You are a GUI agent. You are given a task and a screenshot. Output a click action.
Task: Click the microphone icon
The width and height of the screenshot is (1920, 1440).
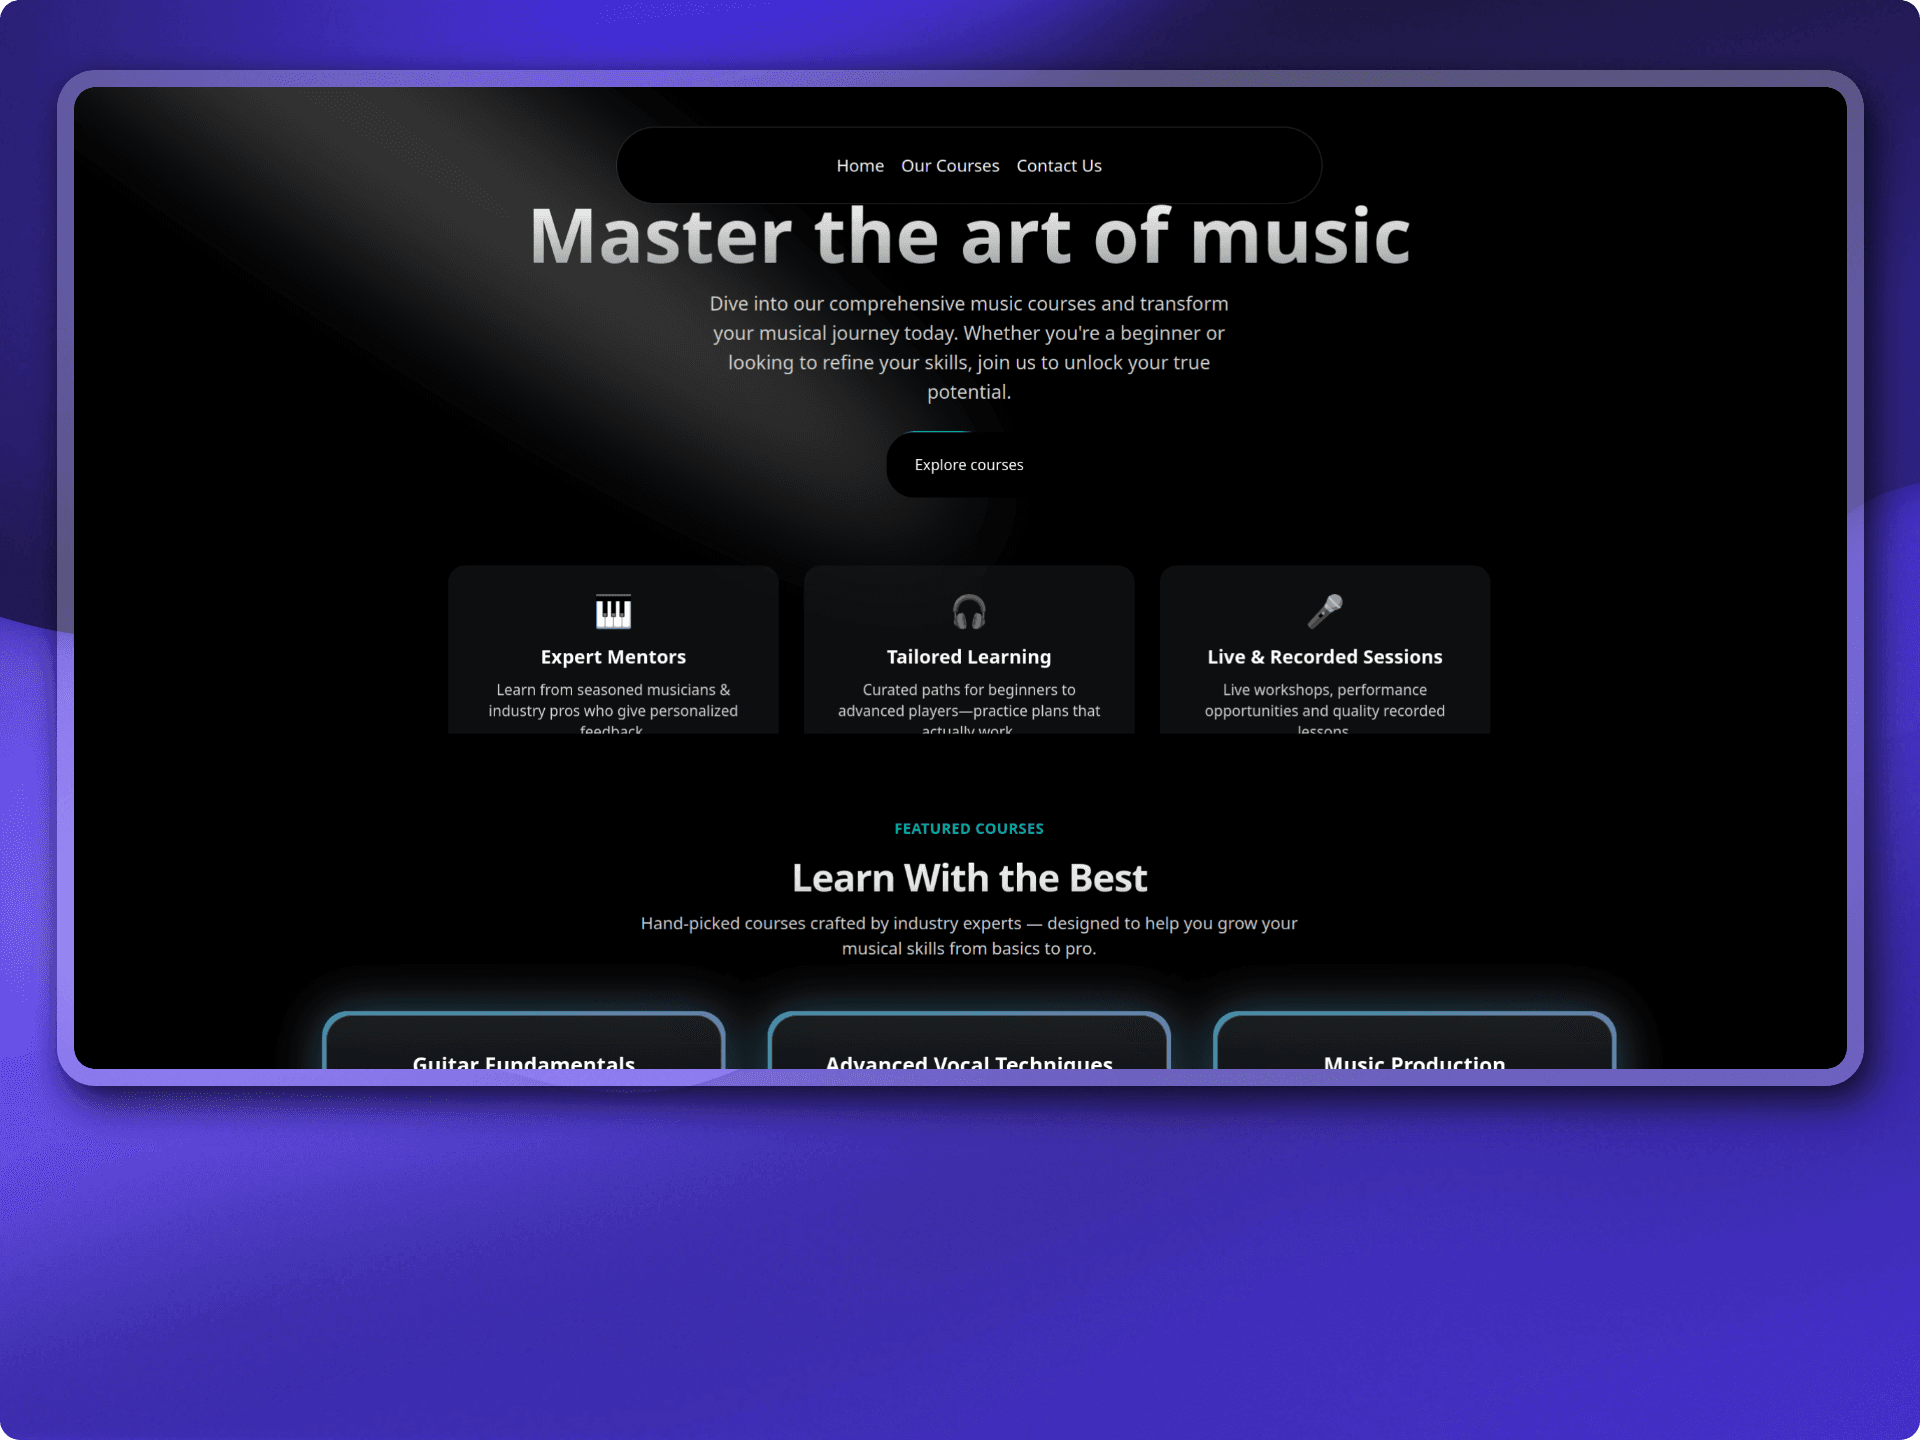1325,611
